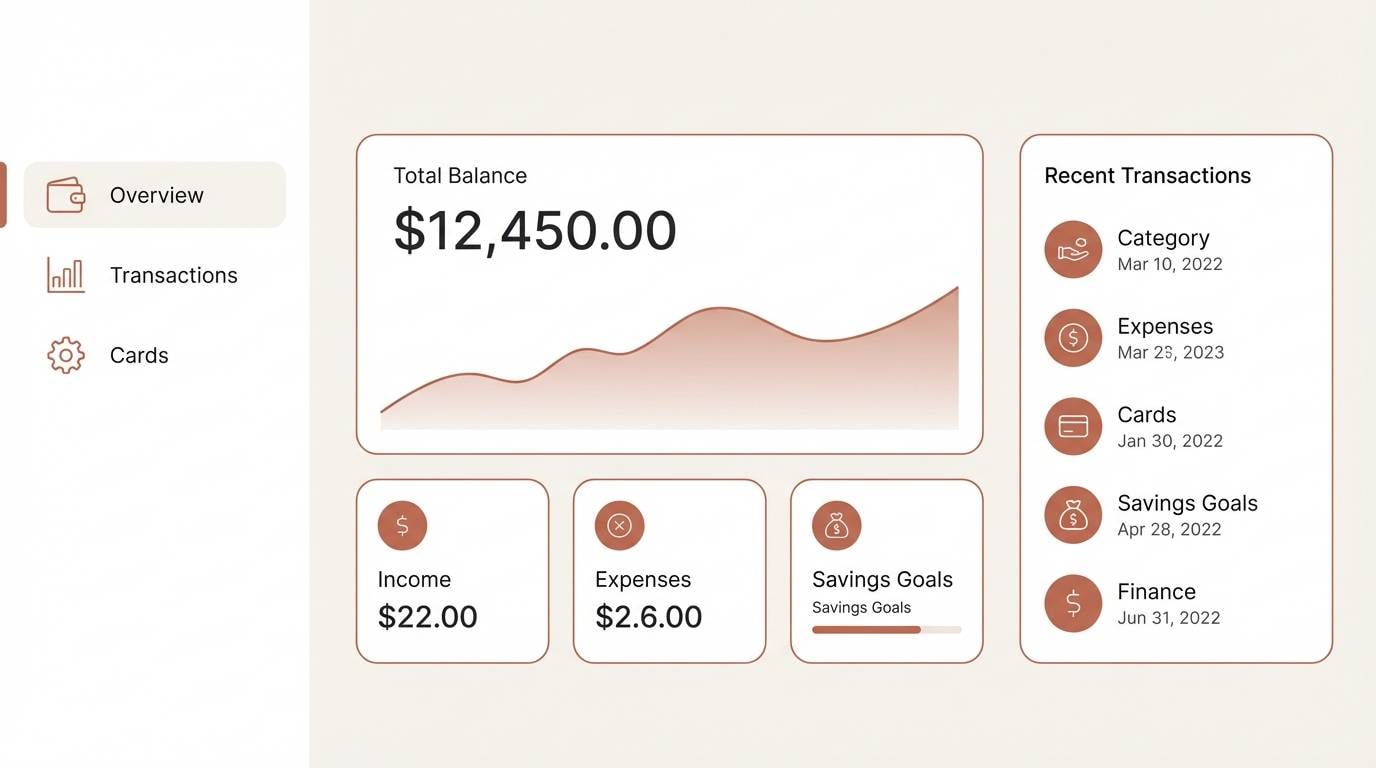1376x768 pixels.
Task: Click the money bag icon on Savings Goals card
Action: coord(837,525)
